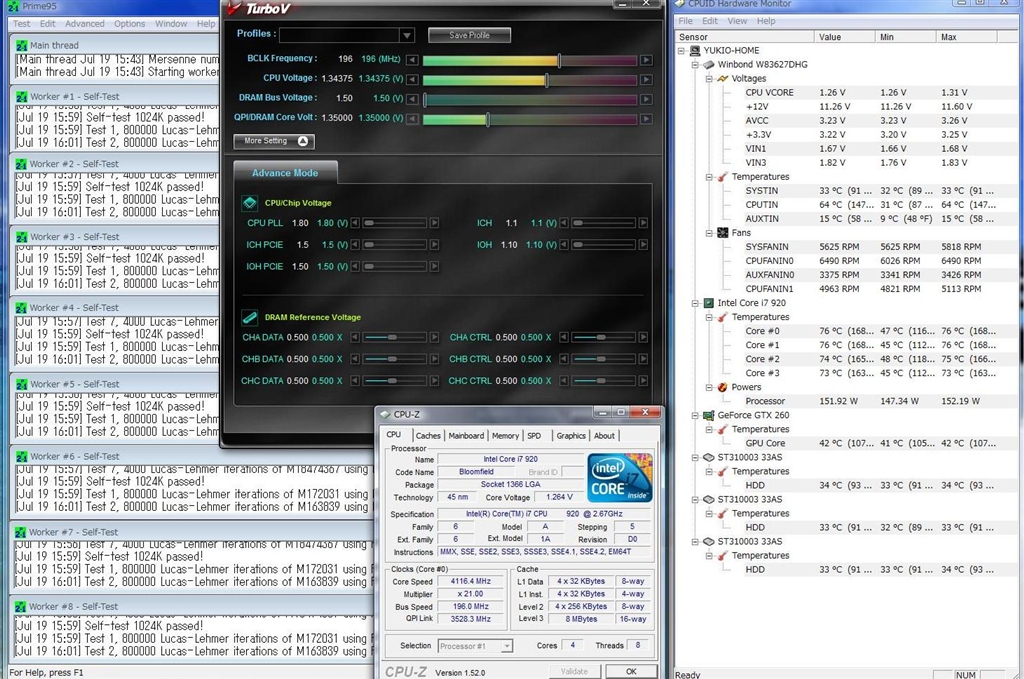
Task: Click OK button in CPU-Z
Action: click(631, 671)
